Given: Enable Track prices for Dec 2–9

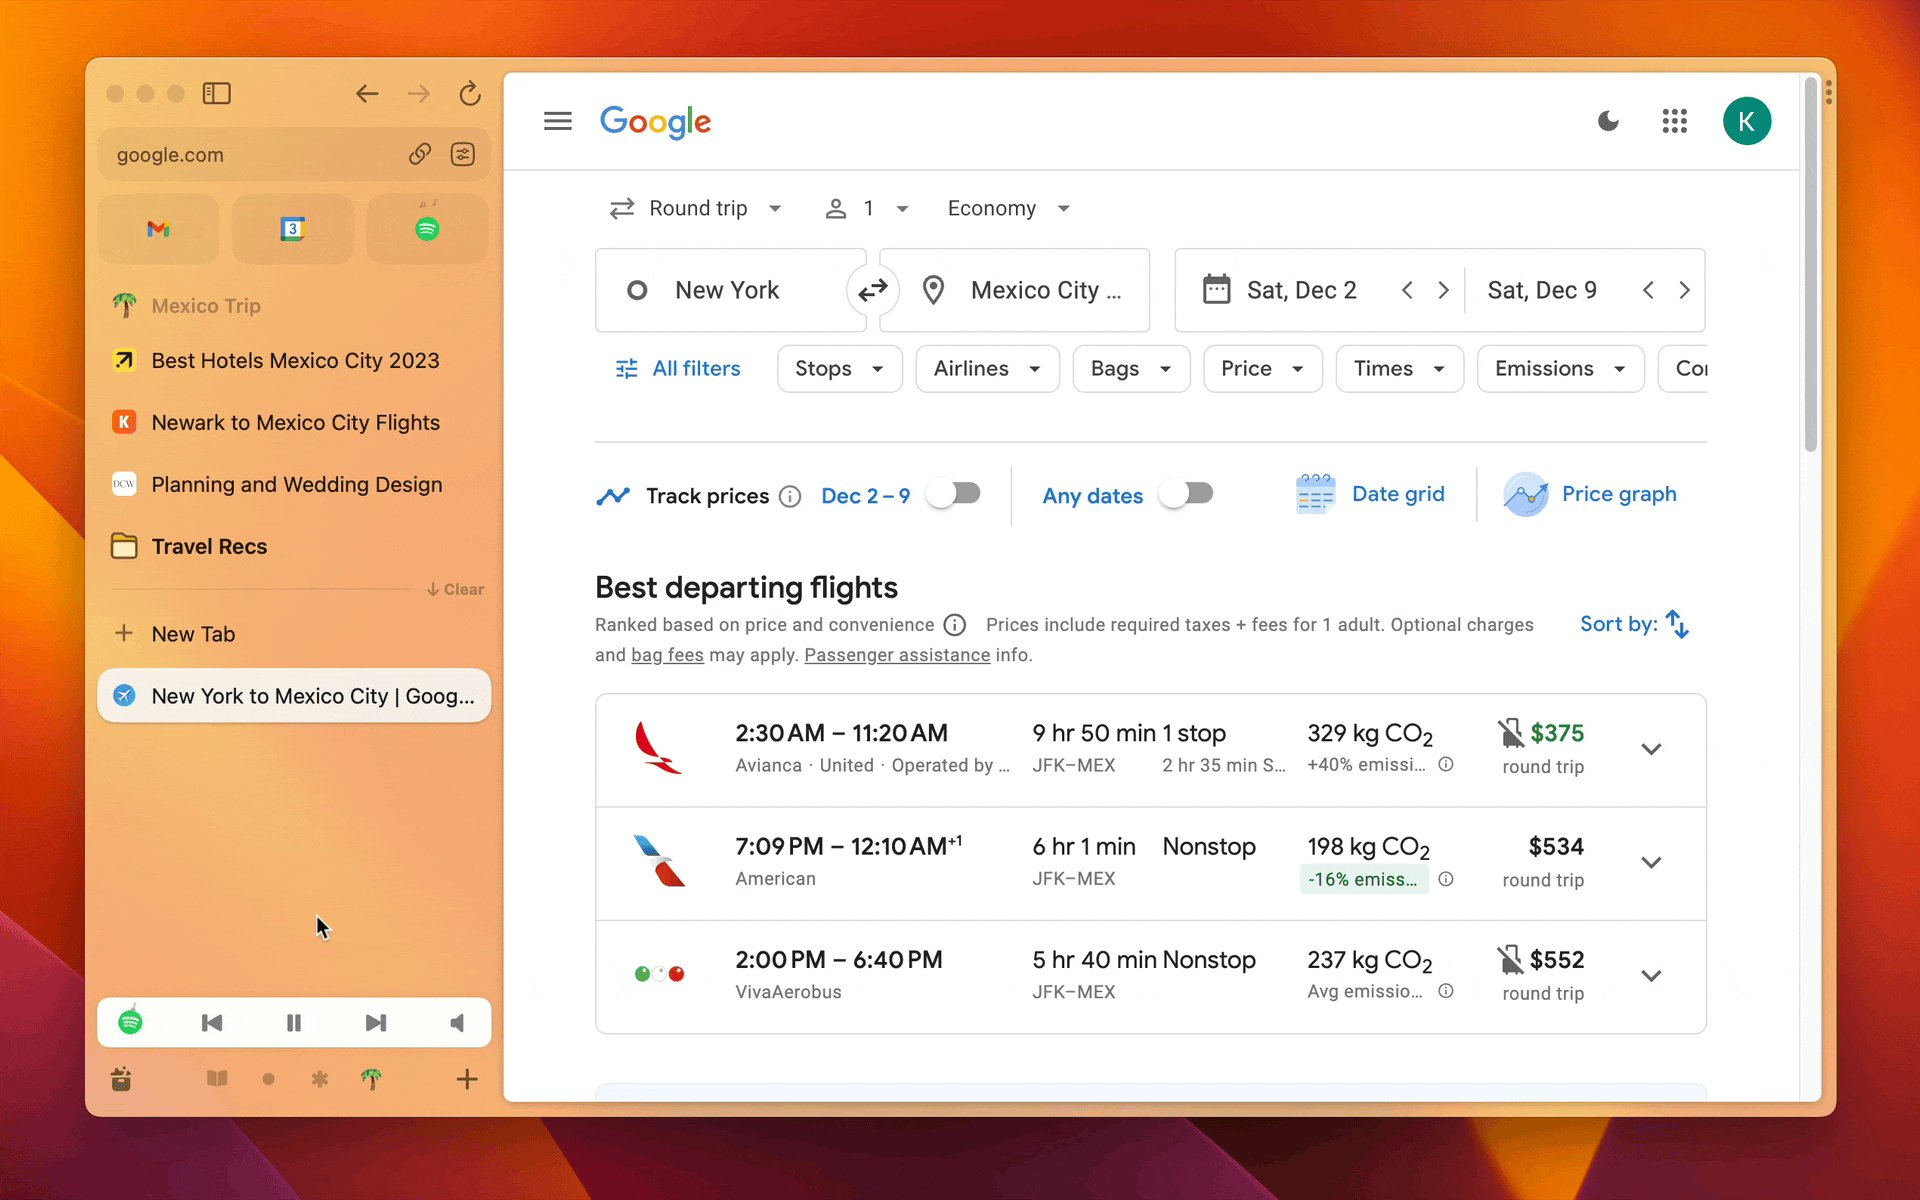Looking at the screenshot, I should click(953, 494).
